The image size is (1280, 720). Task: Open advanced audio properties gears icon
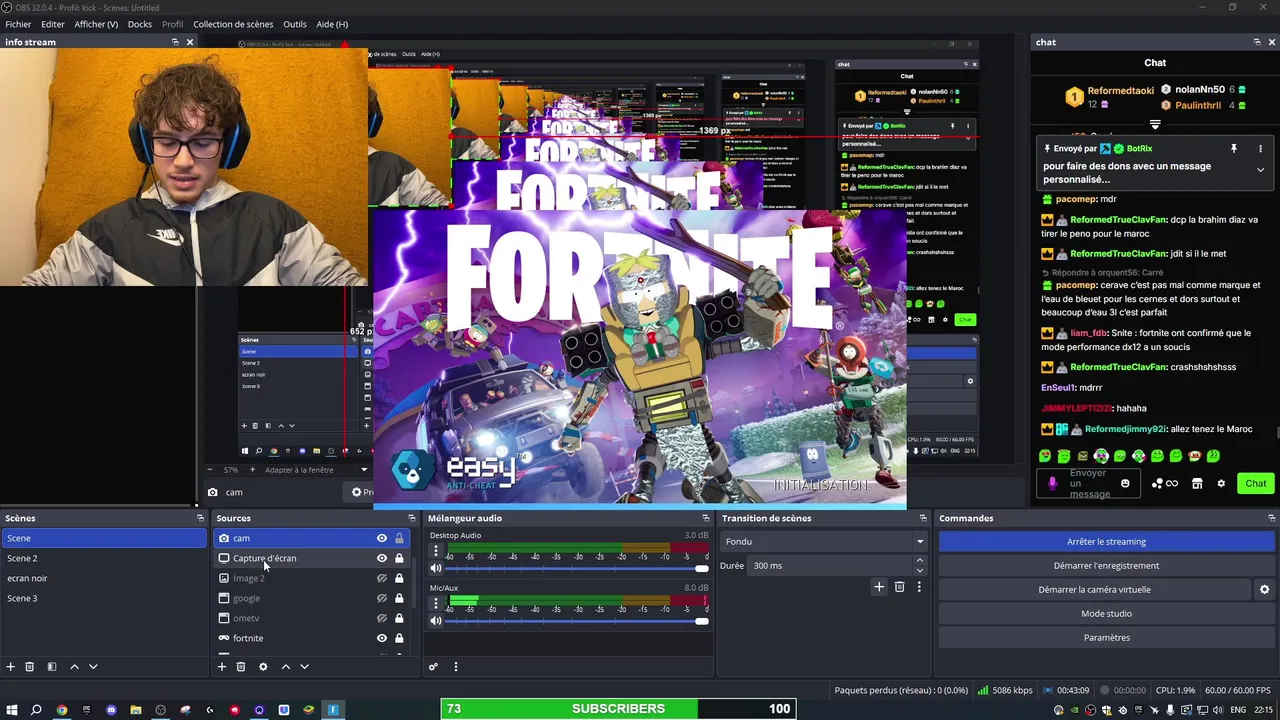pos(433,667)
